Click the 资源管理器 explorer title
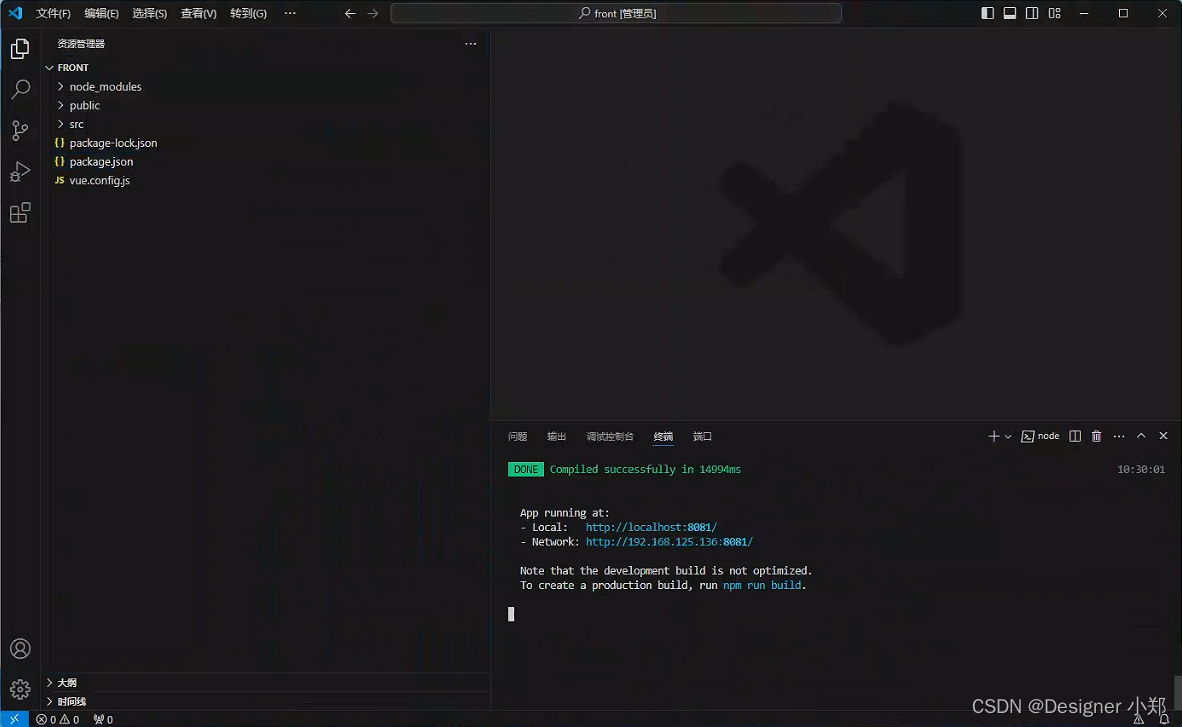Image resolution: width=1182 pixels, height=727 pixels. tap(81, 44)
